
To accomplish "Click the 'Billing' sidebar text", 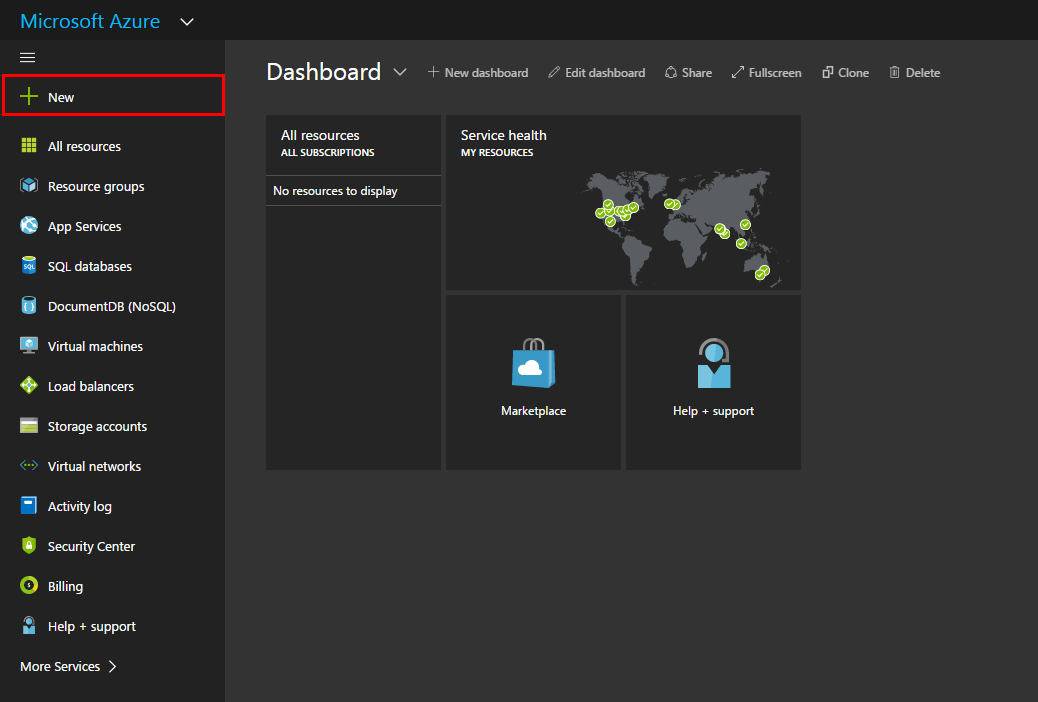I will click(65, 587).
